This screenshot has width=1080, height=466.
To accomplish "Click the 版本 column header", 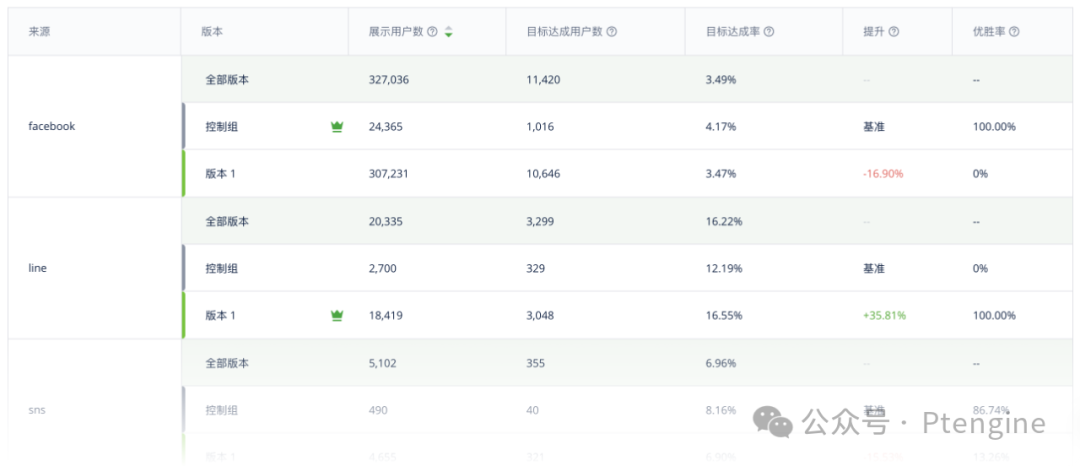I will [x=212, y=32].
